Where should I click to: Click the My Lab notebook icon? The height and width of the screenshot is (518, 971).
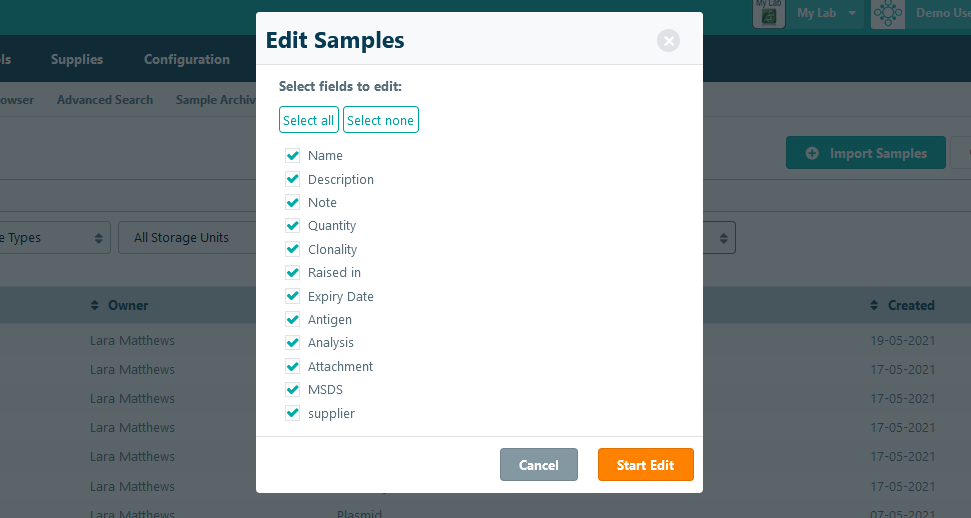pos(769,14)
